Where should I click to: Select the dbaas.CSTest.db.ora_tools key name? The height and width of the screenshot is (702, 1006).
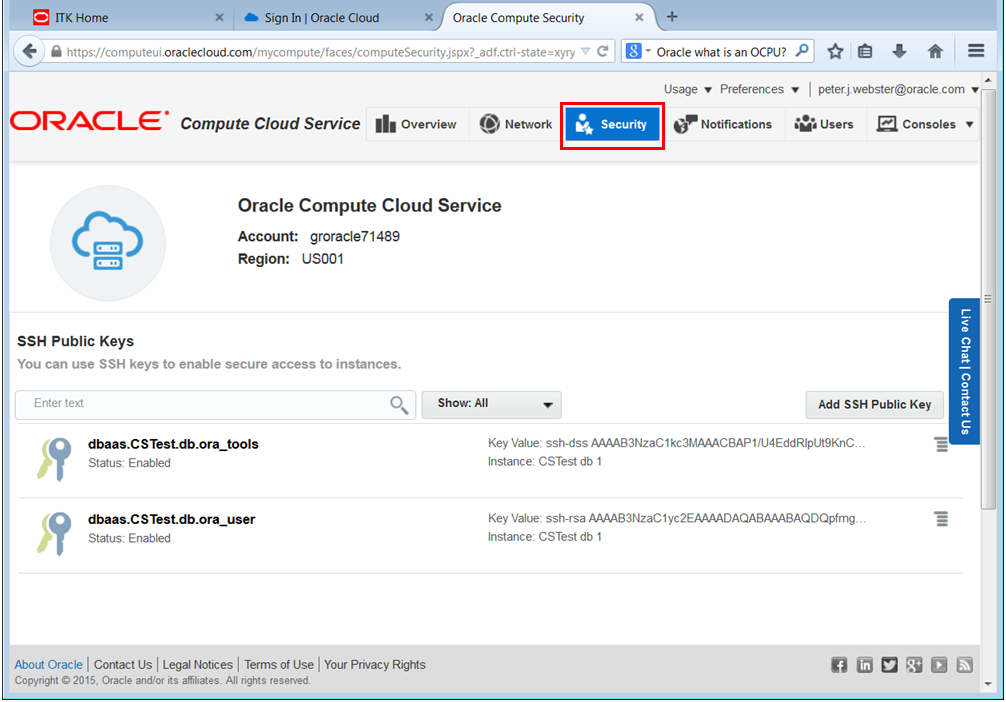point(173,444)
